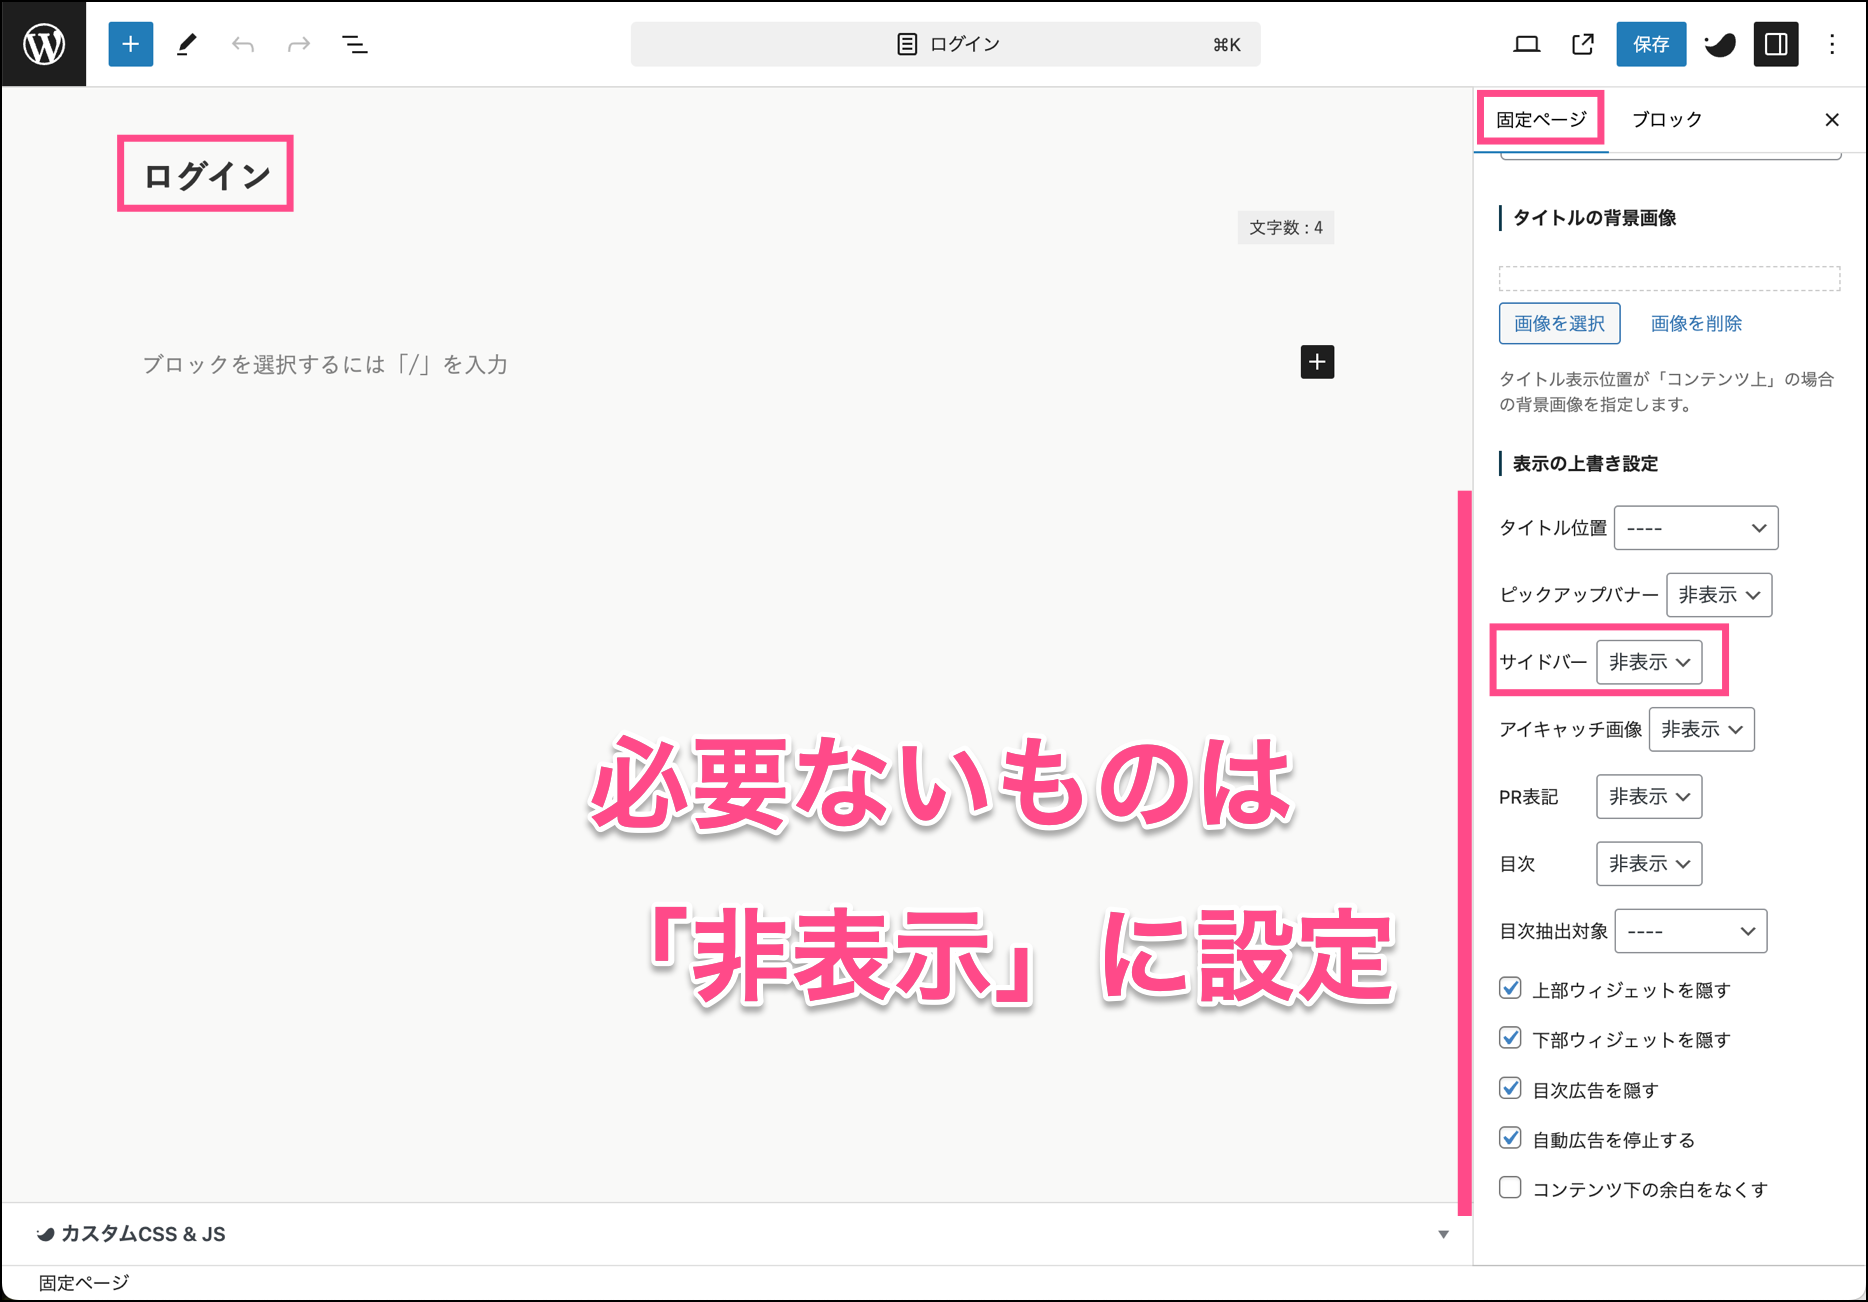1868x1302 pixels.
Task: Click the 画像を削除 link
Action: pyautogui.click(x=1696, y=324)
